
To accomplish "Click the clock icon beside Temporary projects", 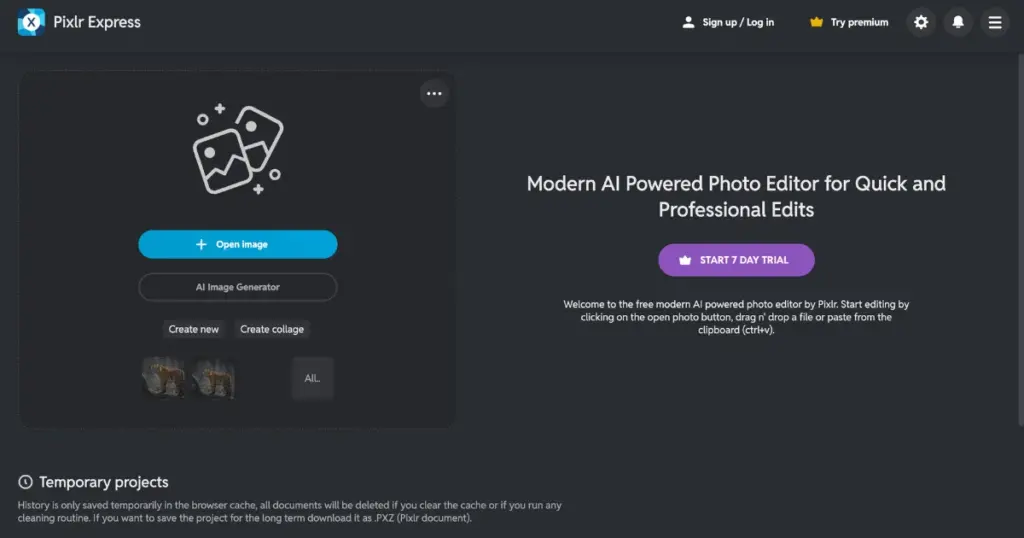I will (x=25, y=482).
